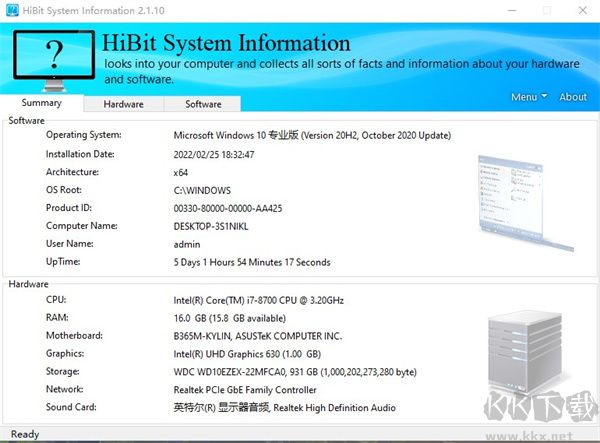Select the C:\WINDOWS path value

coord(202,191)
